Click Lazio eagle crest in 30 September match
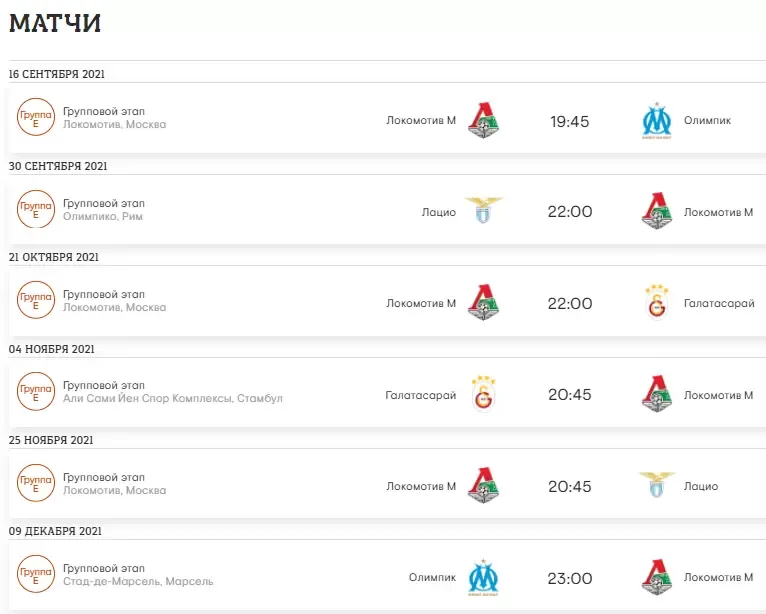 [484, 212]
